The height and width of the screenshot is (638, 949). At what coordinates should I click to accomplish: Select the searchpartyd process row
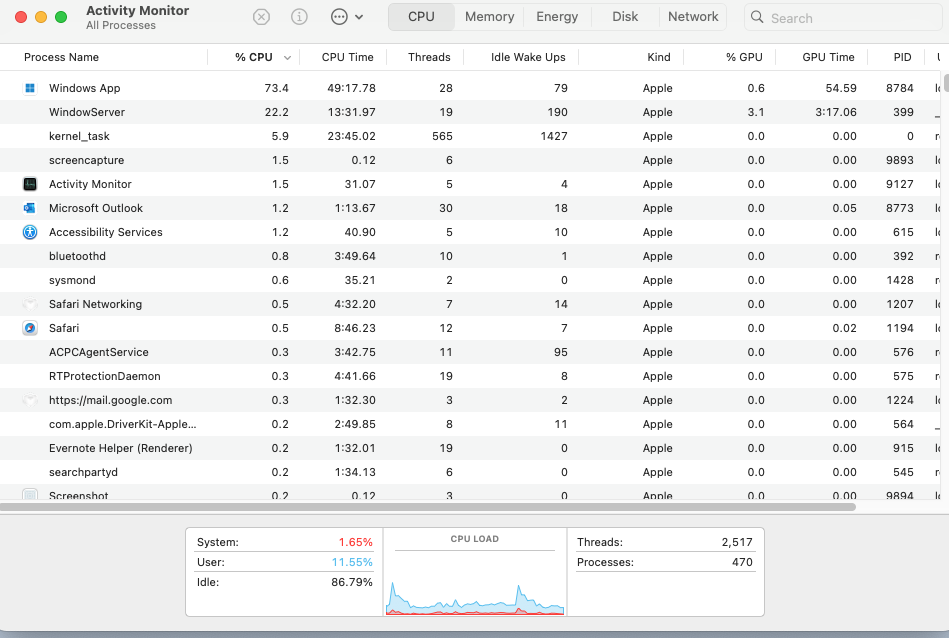tap(470, 472)
